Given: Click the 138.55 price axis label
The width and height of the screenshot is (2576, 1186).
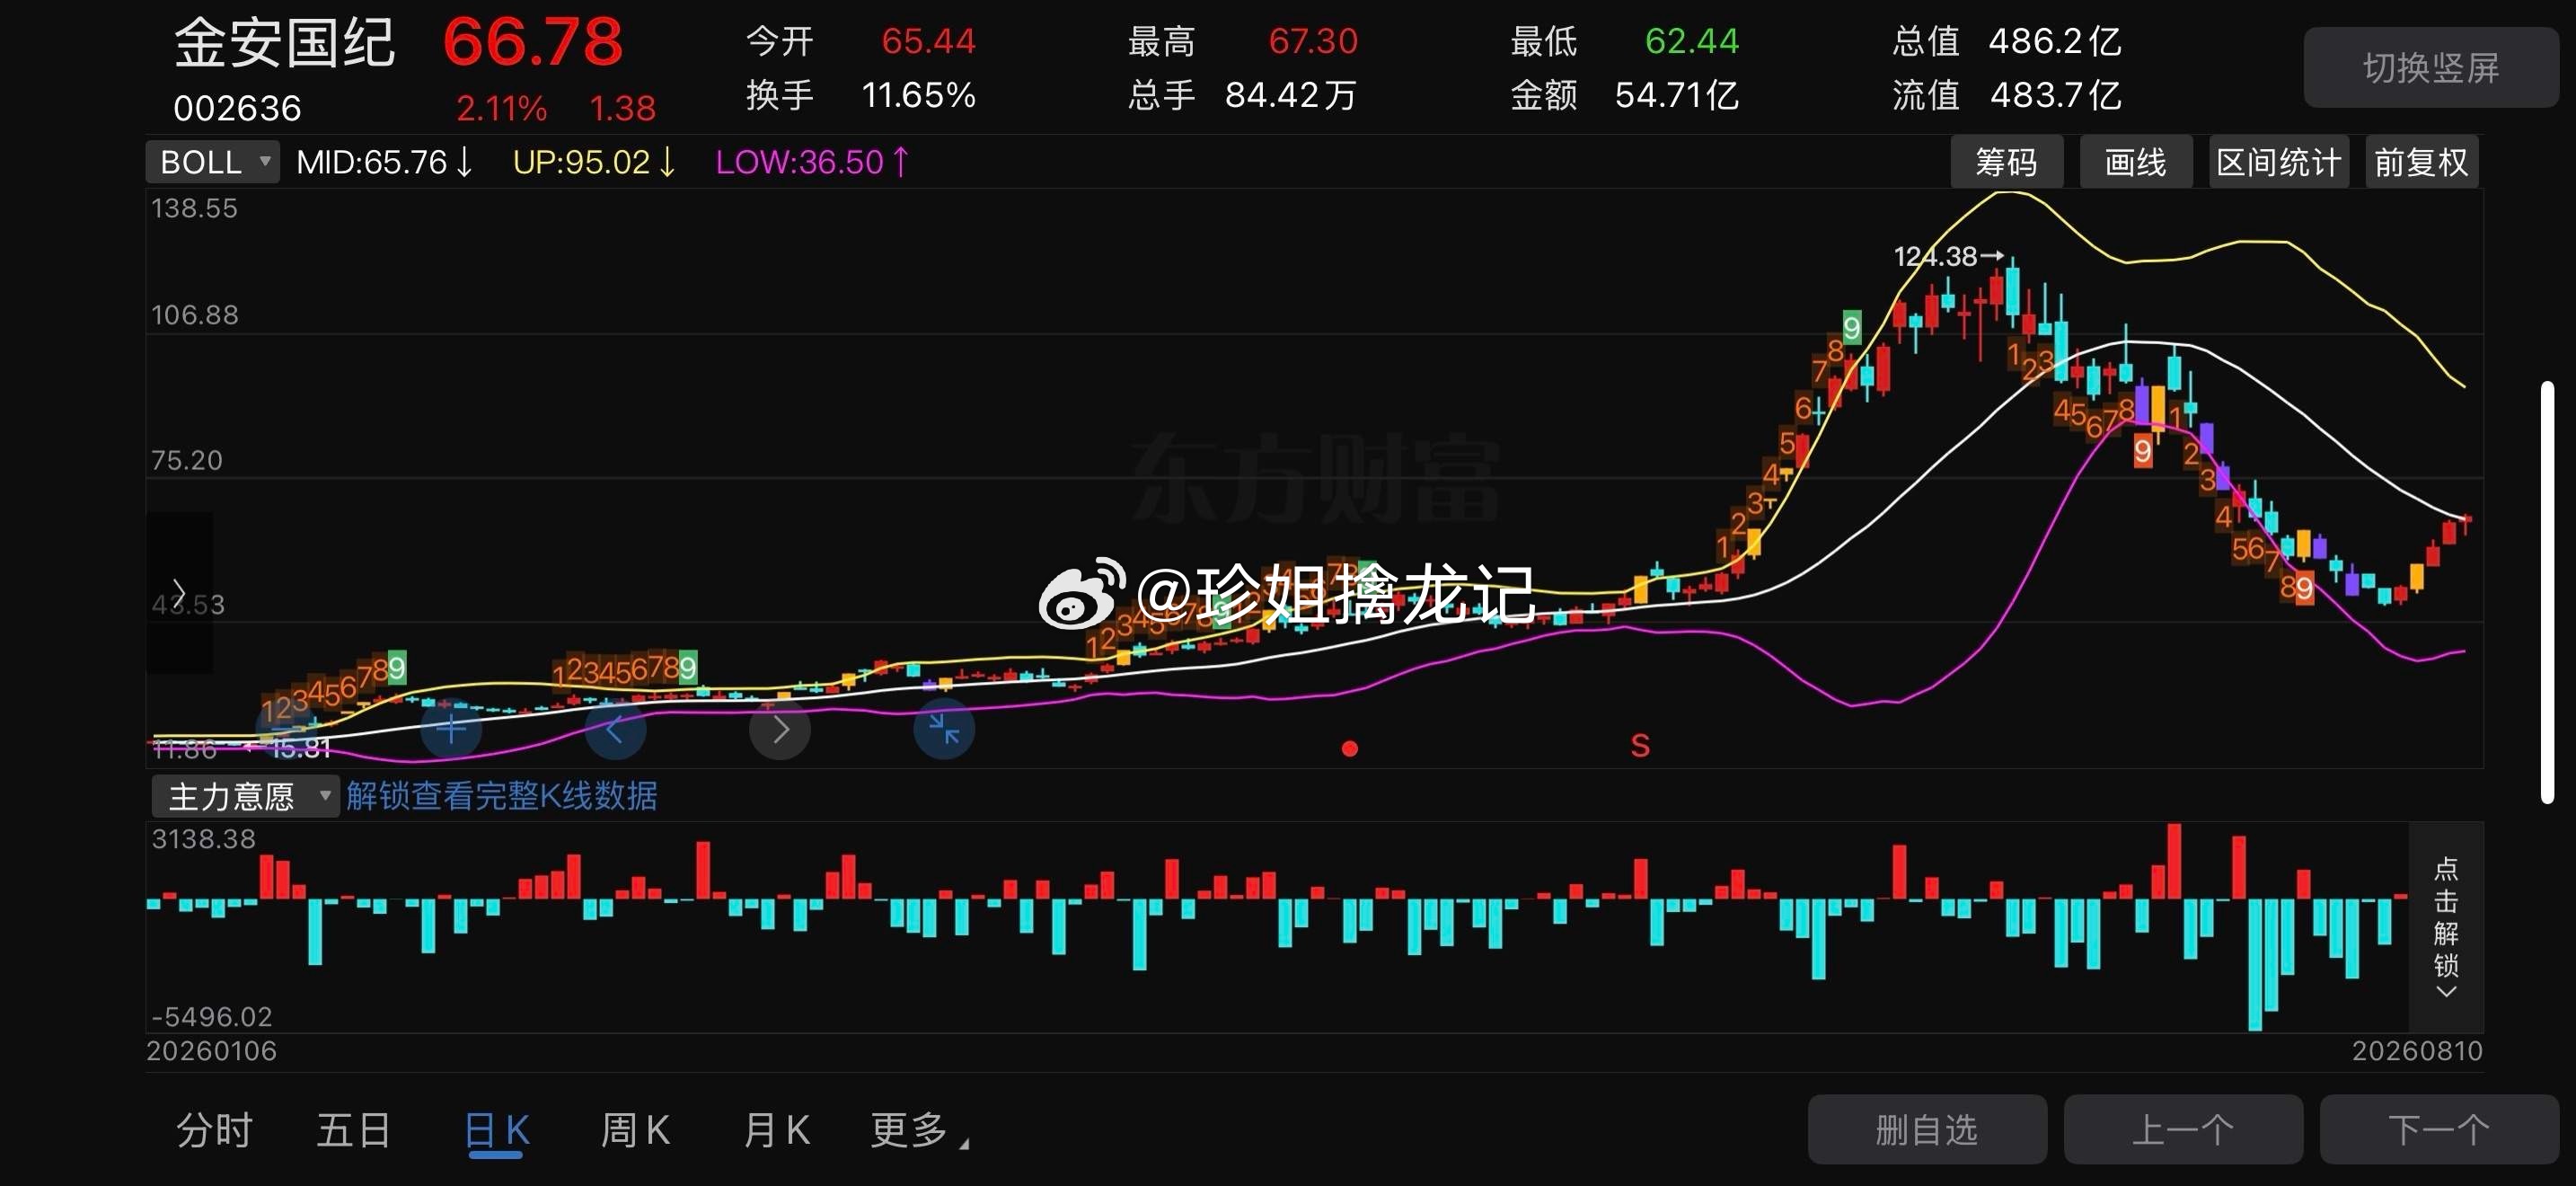Looking at the screenshot, I should pyautogui.click(x=194, y=208).
